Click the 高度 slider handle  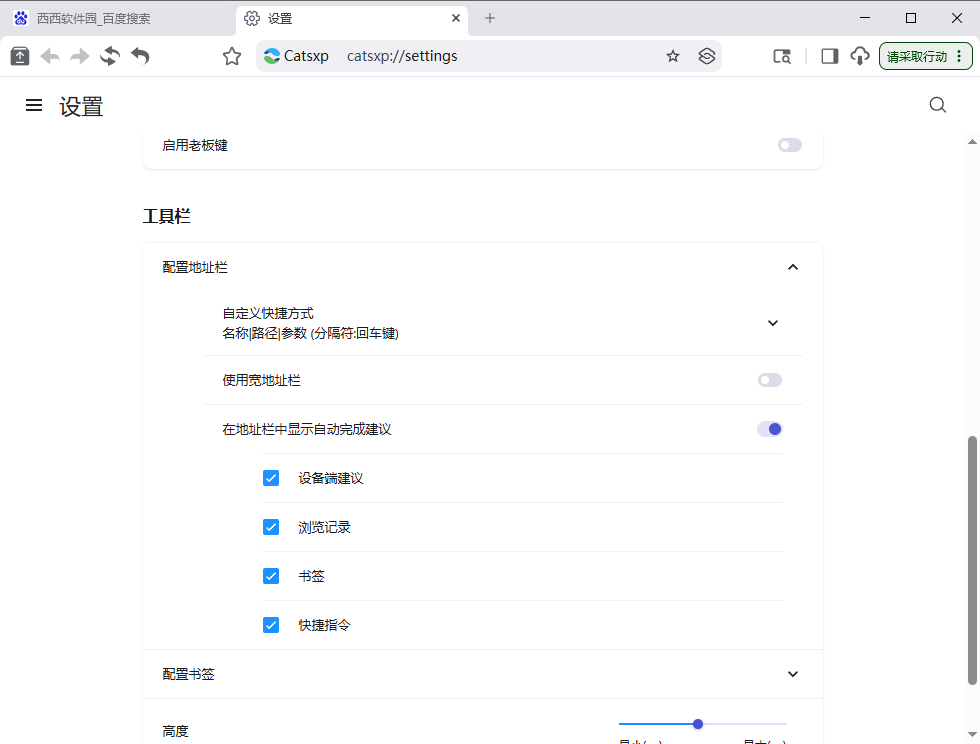pyautogui.click(x=698, y=724)
